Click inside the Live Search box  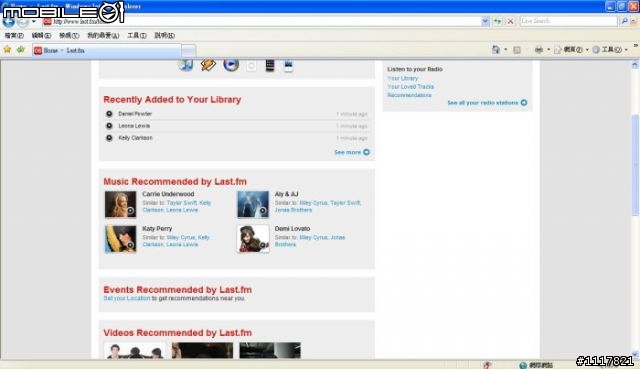tap(568, 21)
